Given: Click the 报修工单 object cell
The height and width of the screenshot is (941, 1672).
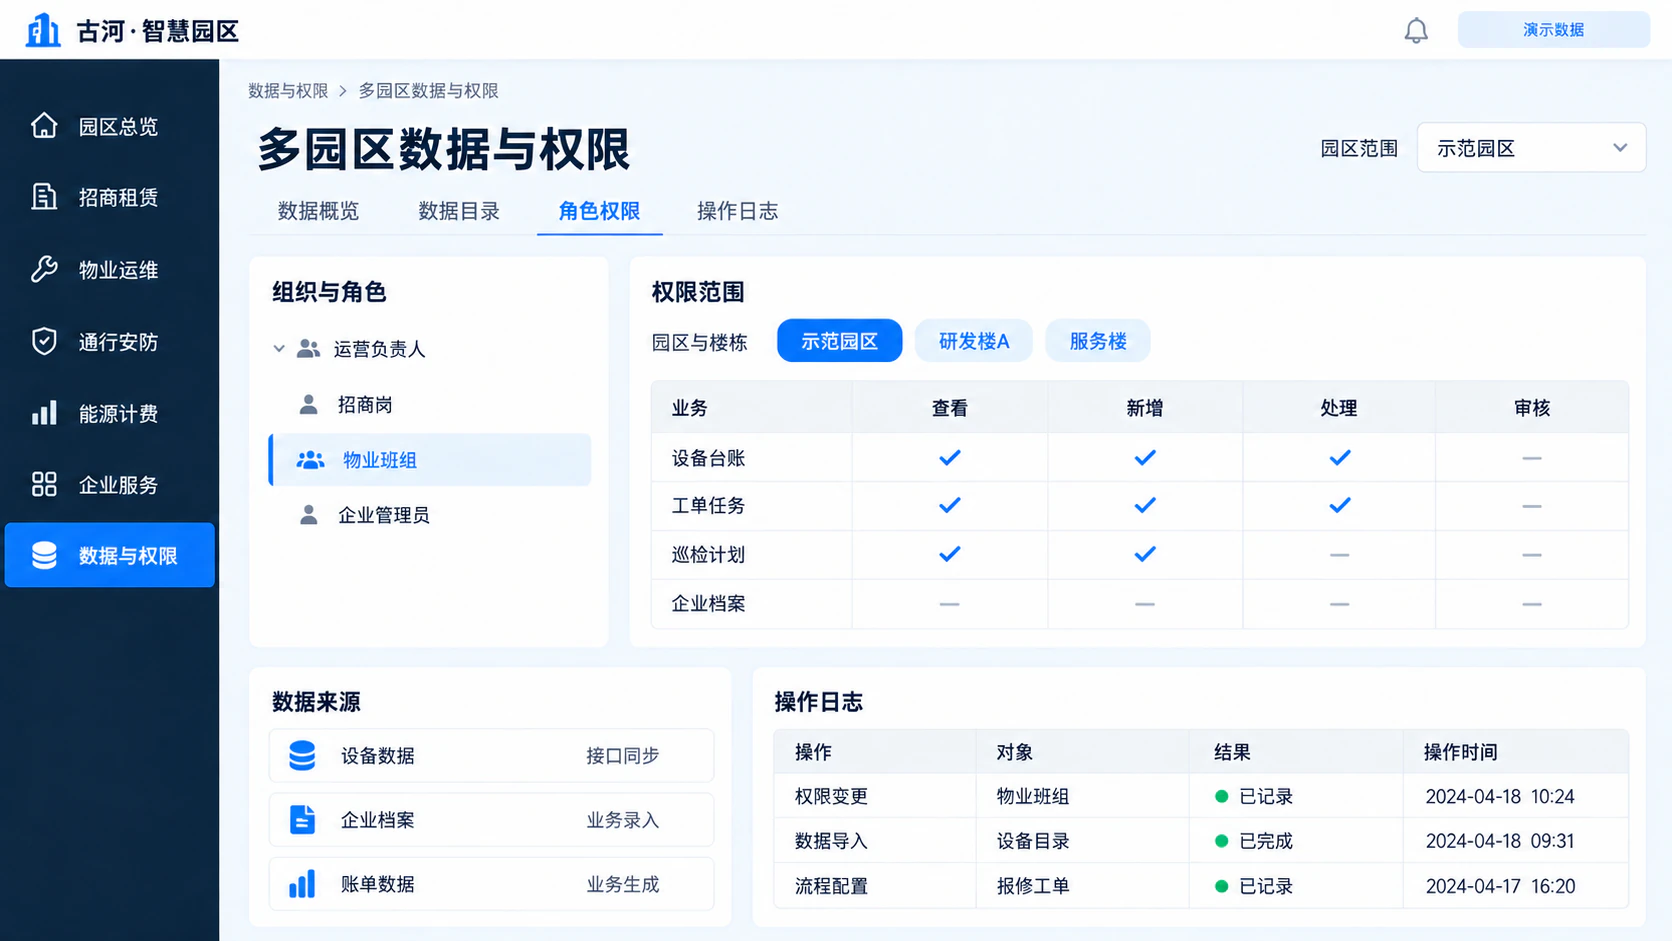Looking at the screenshot, I should (1033, 886).
